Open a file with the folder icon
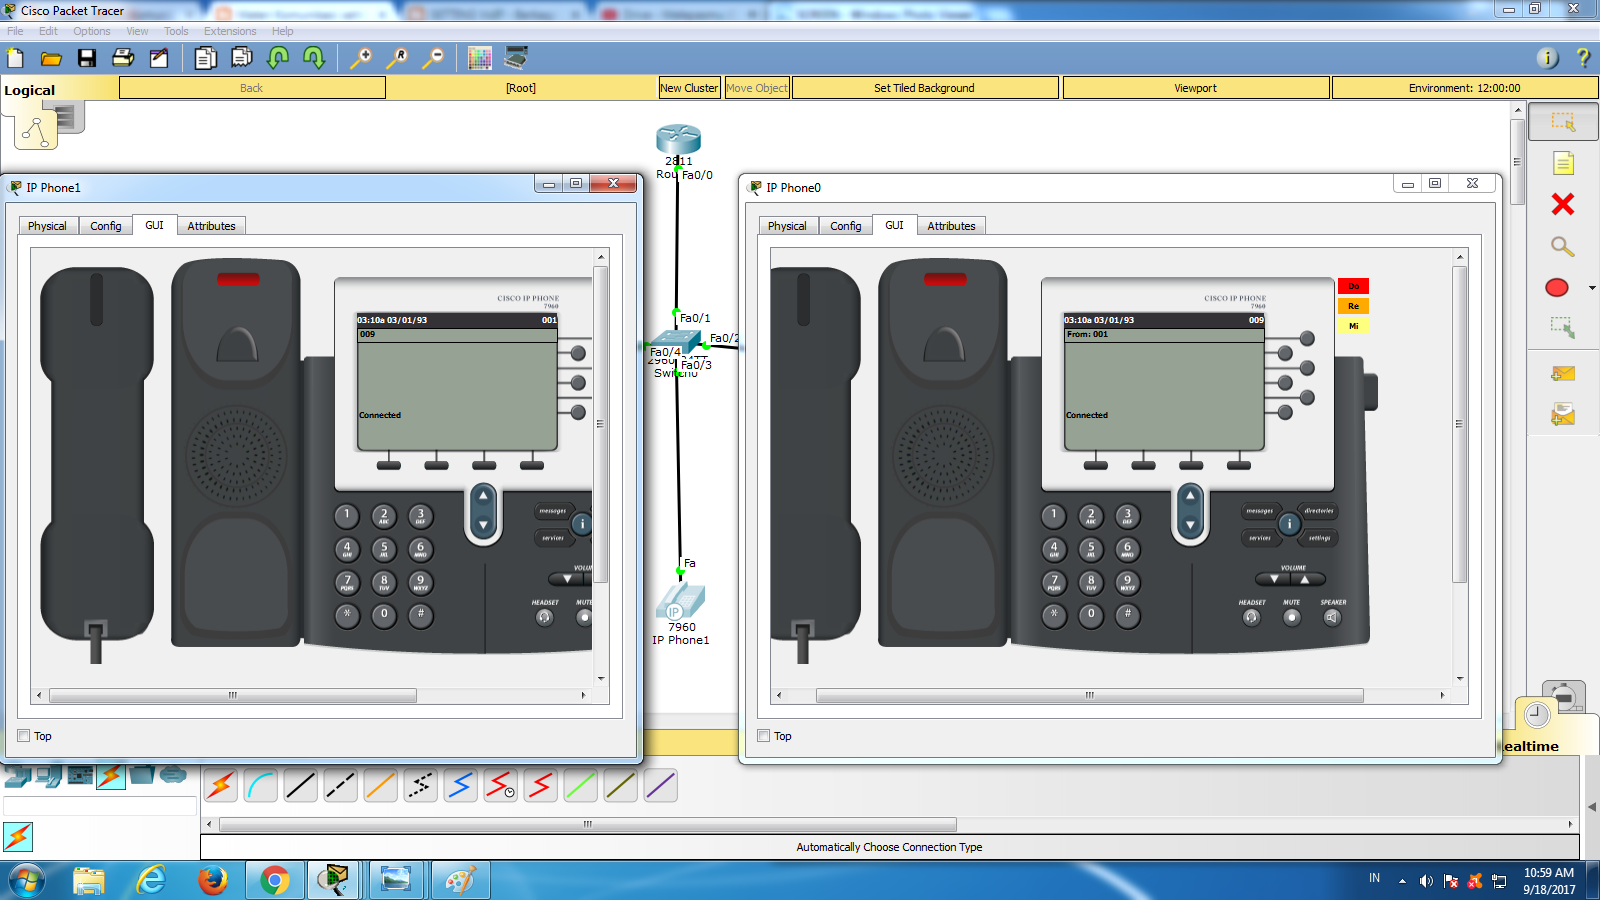The width and height of the screenshot is (1600, 900). (x=51, y=58)
